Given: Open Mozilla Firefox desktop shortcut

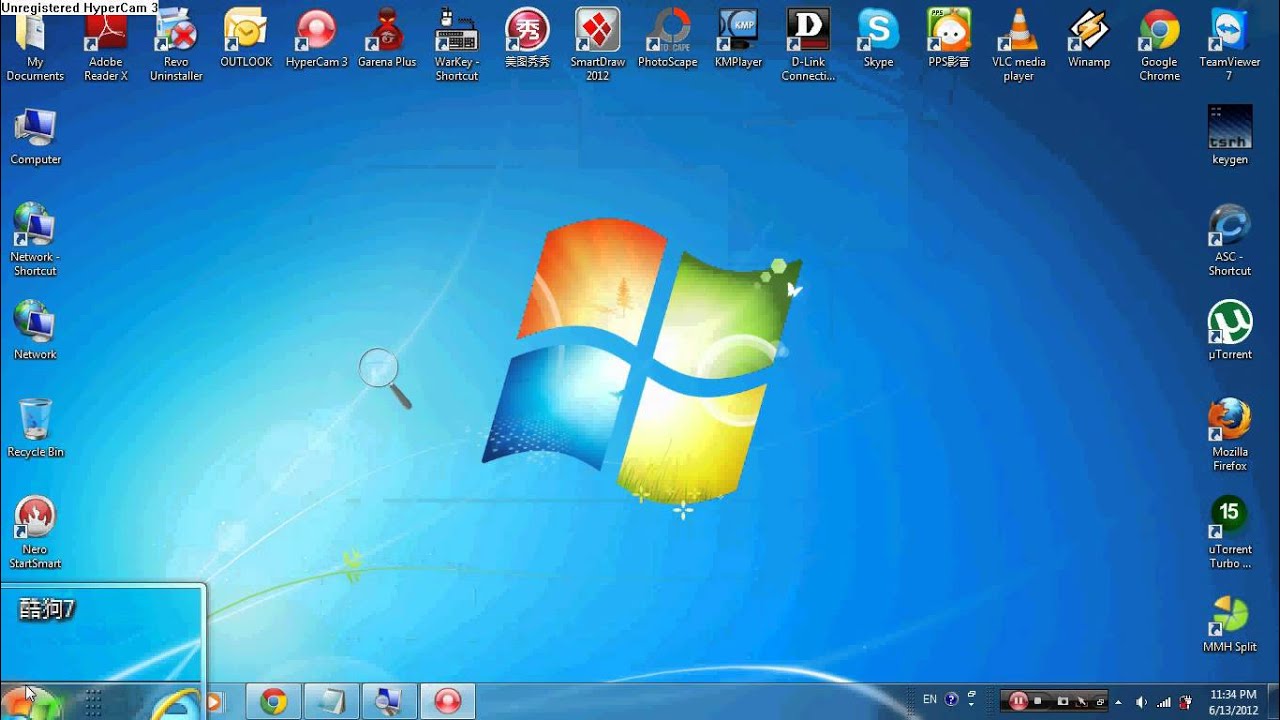Looking at the screenshot, I should (1229, 435).
